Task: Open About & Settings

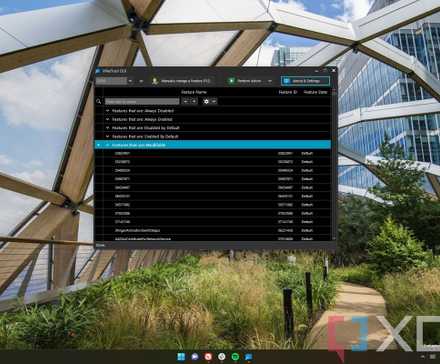Action: (305, 81)
